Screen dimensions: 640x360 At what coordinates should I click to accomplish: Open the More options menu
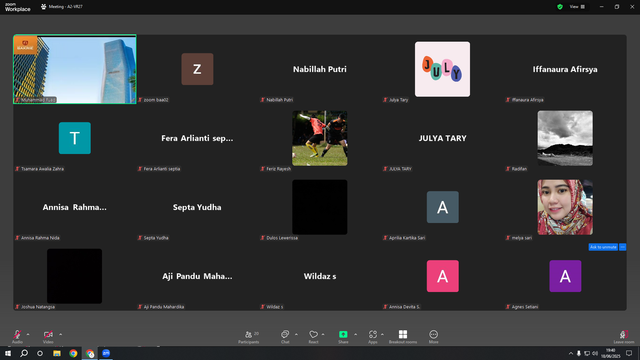point(433,336)
